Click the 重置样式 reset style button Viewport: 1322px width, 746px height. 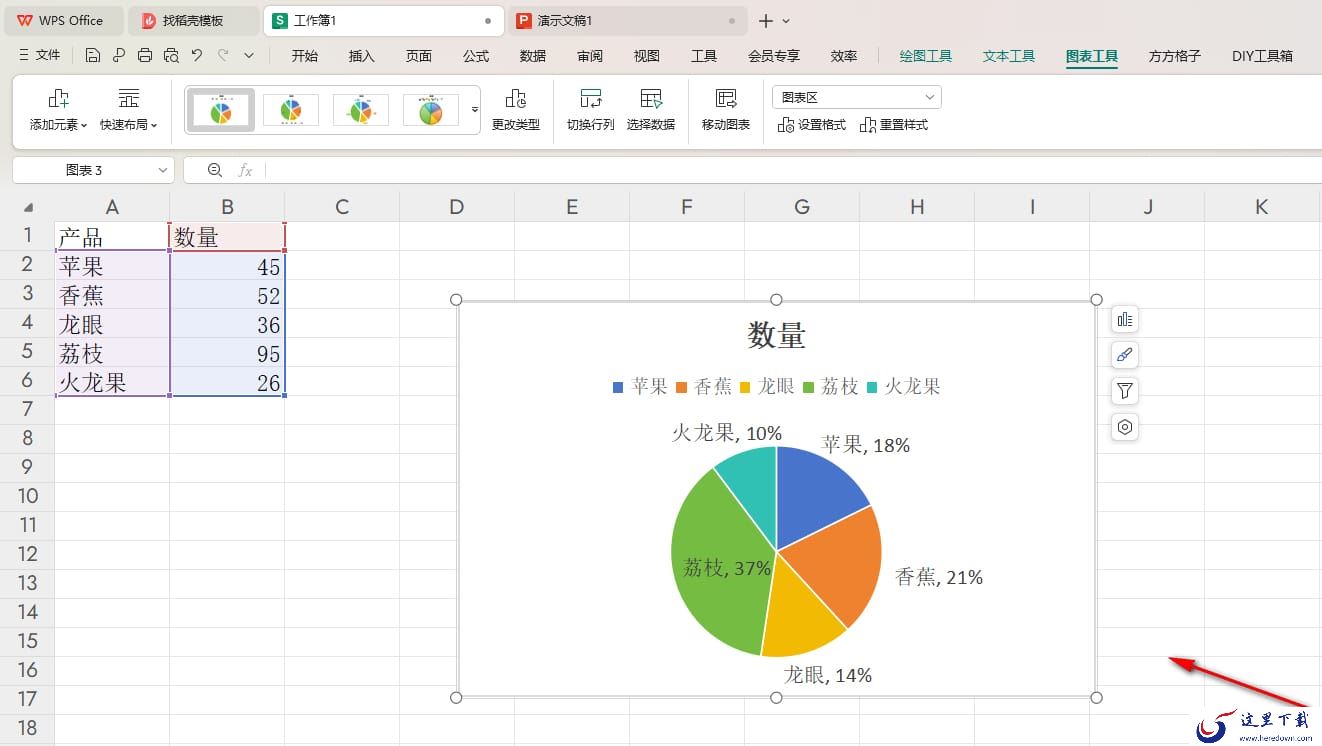point(894,125)
